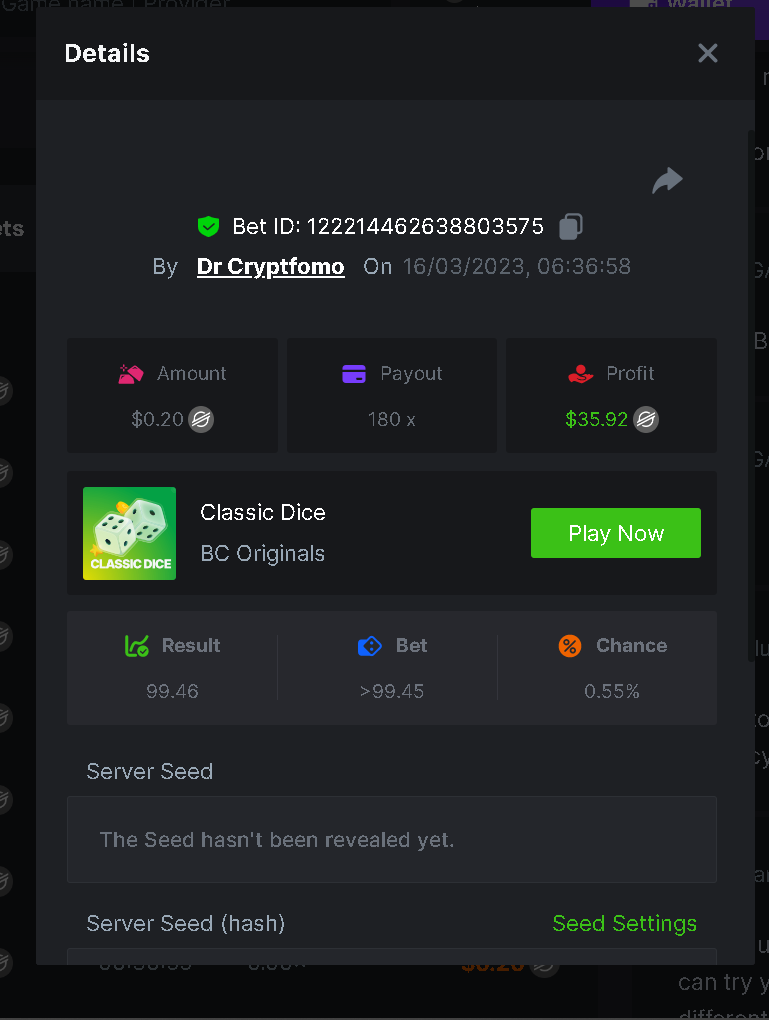Click the red Profit hand icon

581,374
